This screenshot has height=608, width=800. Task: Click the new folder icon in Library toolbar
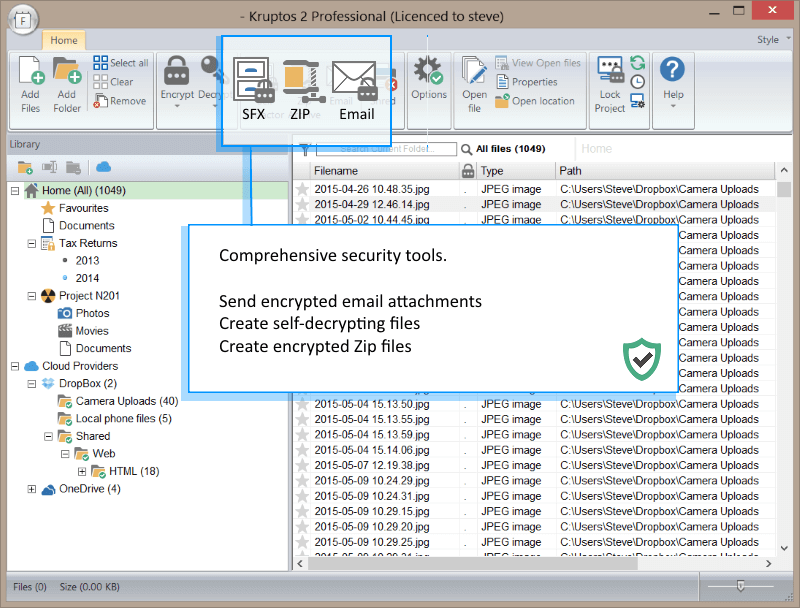[x=25, y=167]
